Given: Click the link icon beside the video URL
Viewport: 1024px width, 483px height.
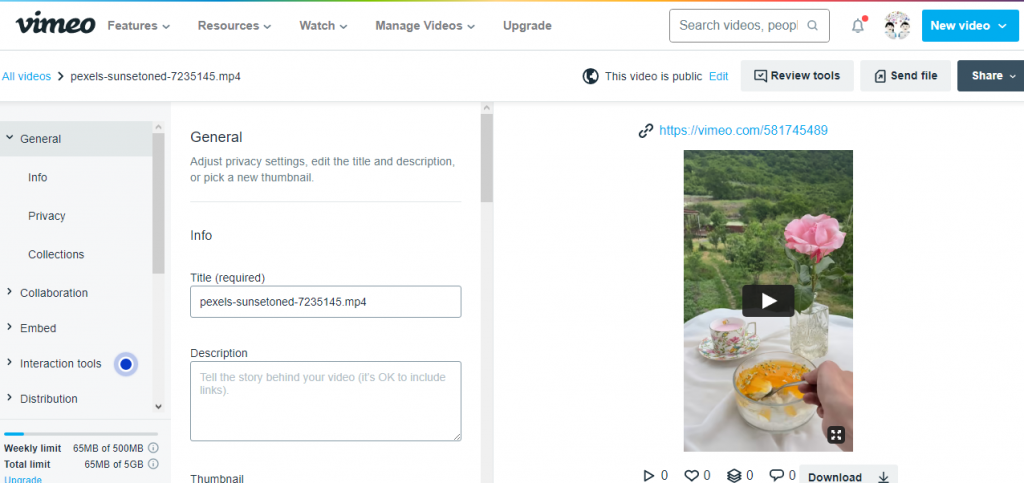Looking at the screenshot, I should click(x=646, y=131).
